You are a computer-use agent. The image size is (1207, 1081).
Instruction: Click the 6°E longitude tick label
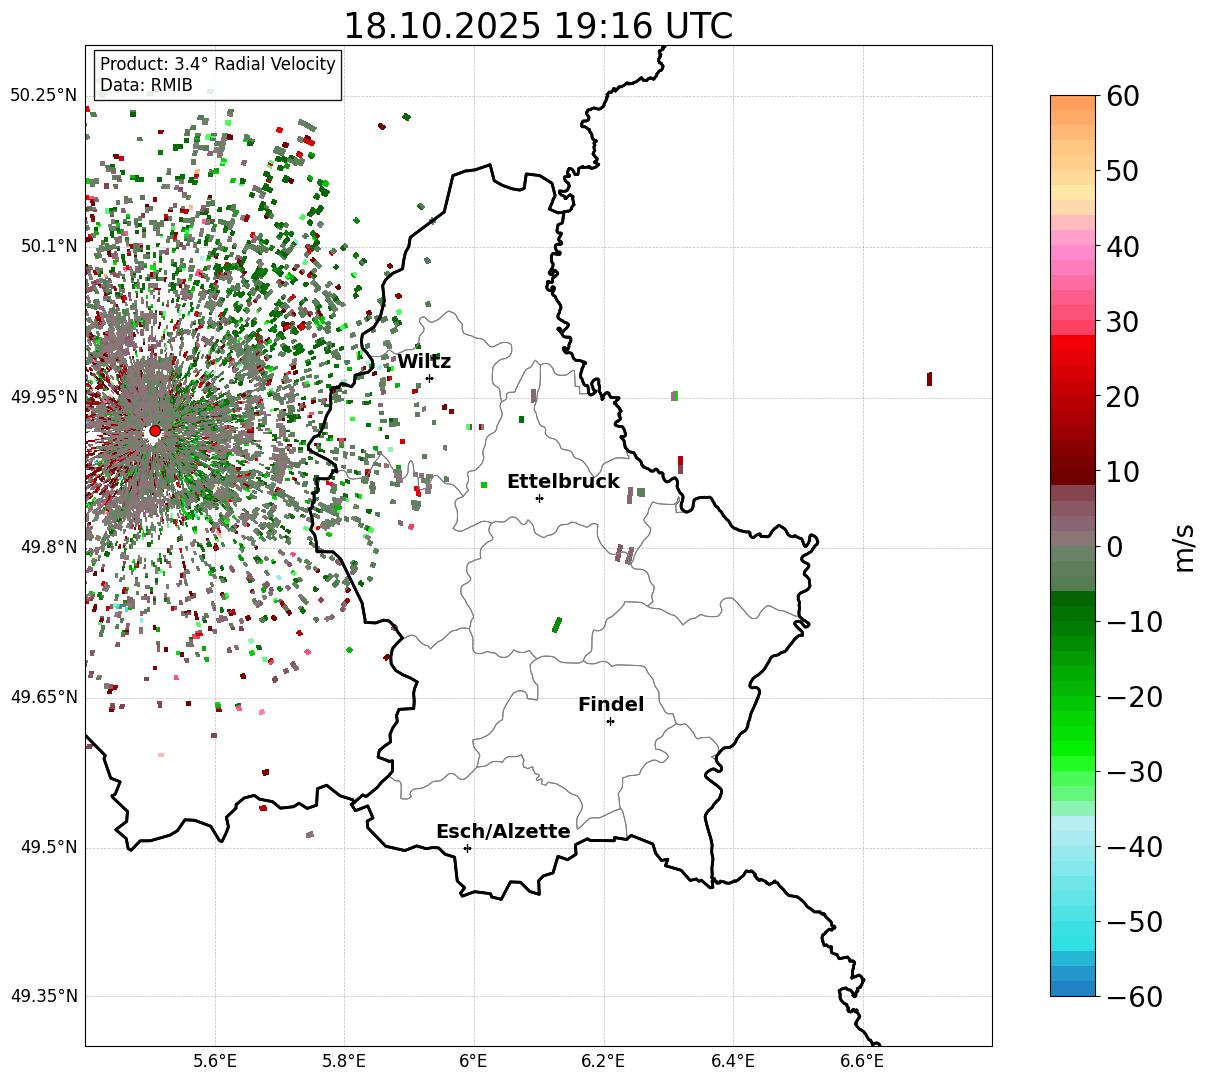click(x=473, y=1061)
